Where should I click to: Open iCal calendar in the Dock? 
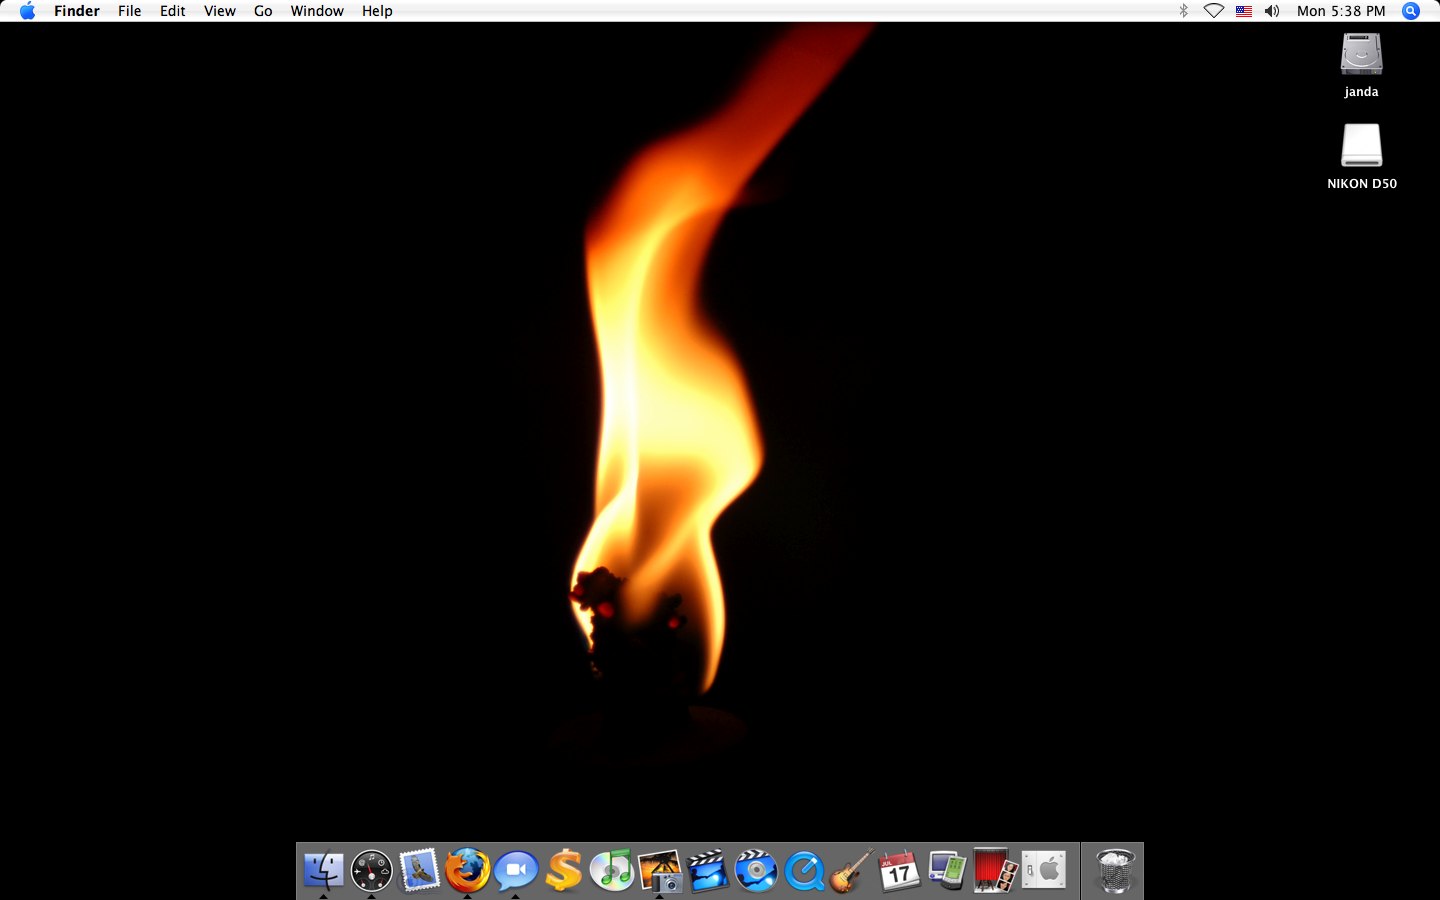pyautogui.click(x=900, y=870)
